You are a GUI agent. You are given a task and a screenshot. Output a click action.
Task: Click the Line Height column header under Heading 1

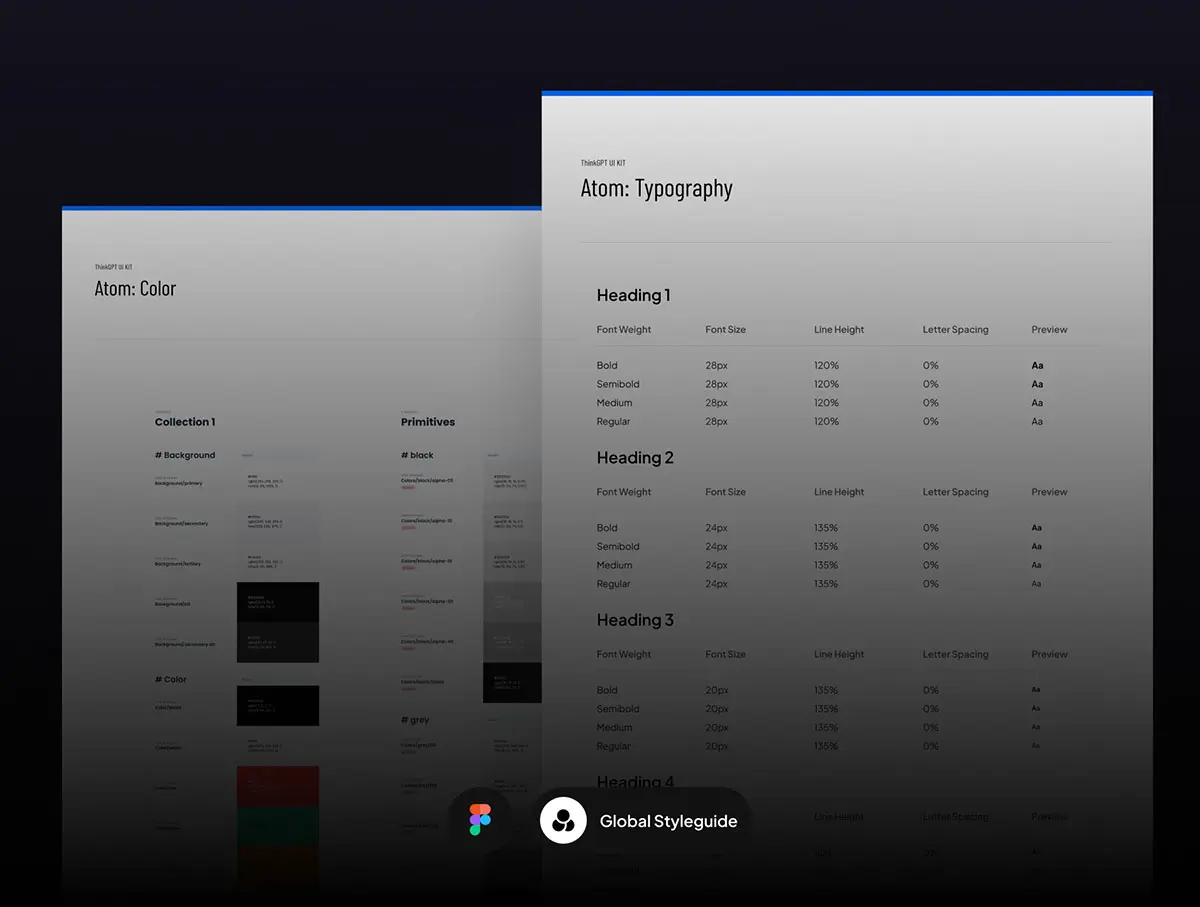[839, 330]
